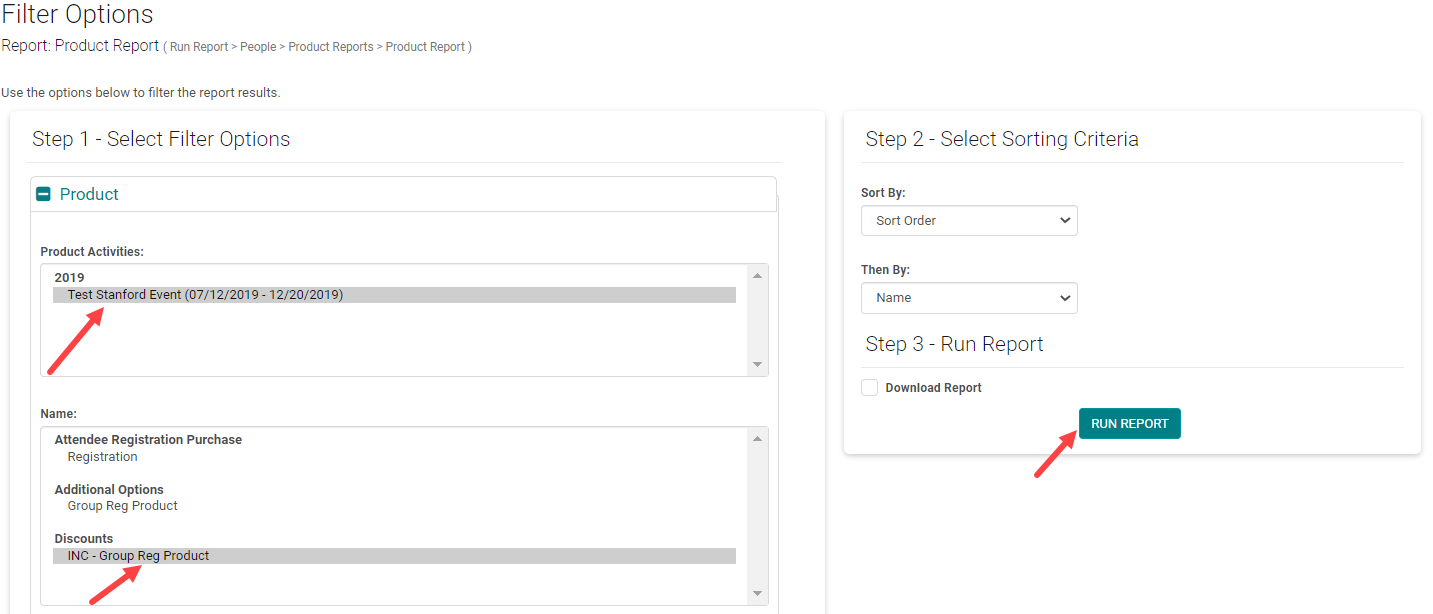Click the Download Report label
Image resolution: width=1433 pixels, height=614 pixels.
(933, 388)
